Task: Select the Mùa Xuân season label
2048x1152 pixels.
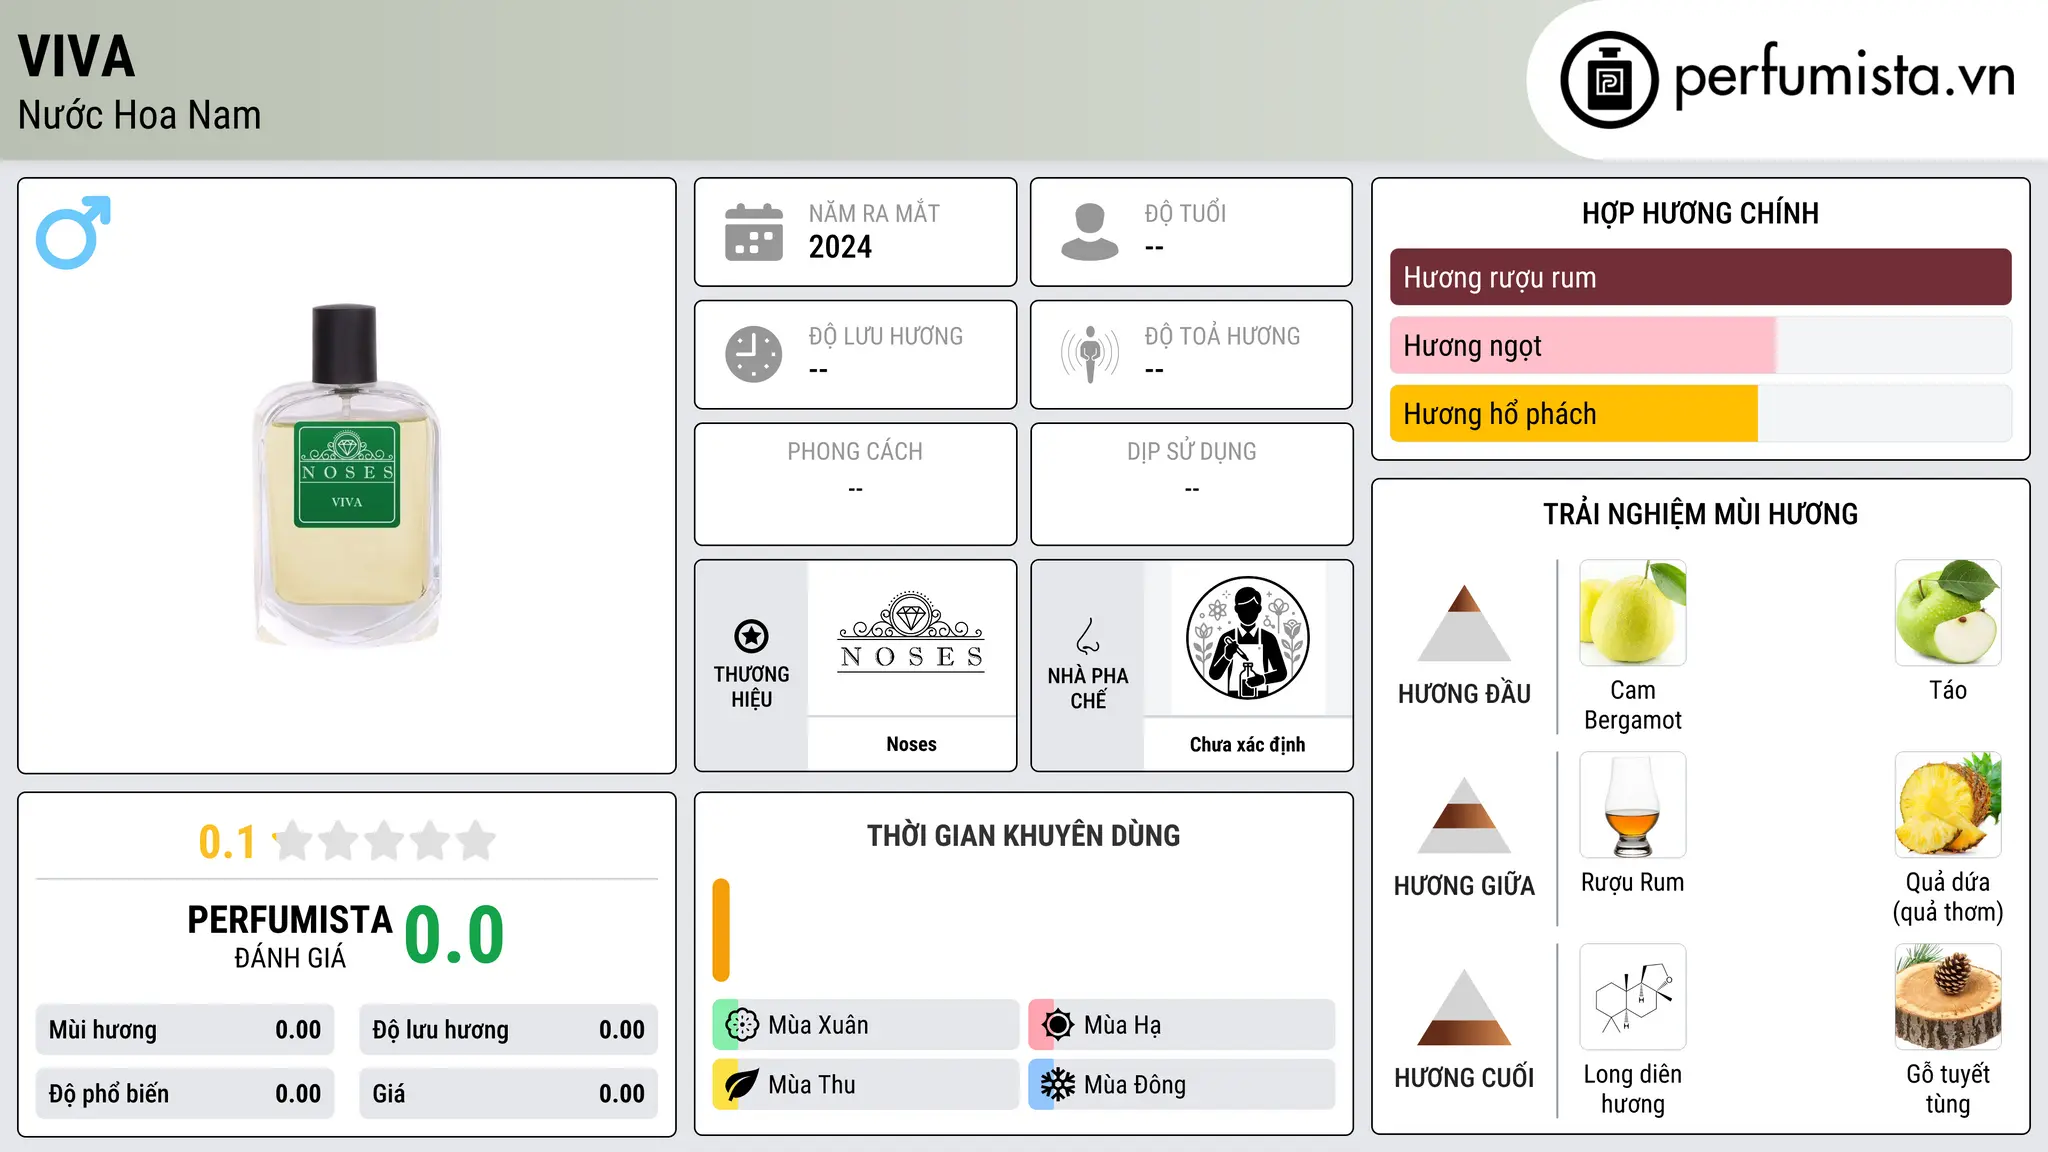Action: 818,1025
